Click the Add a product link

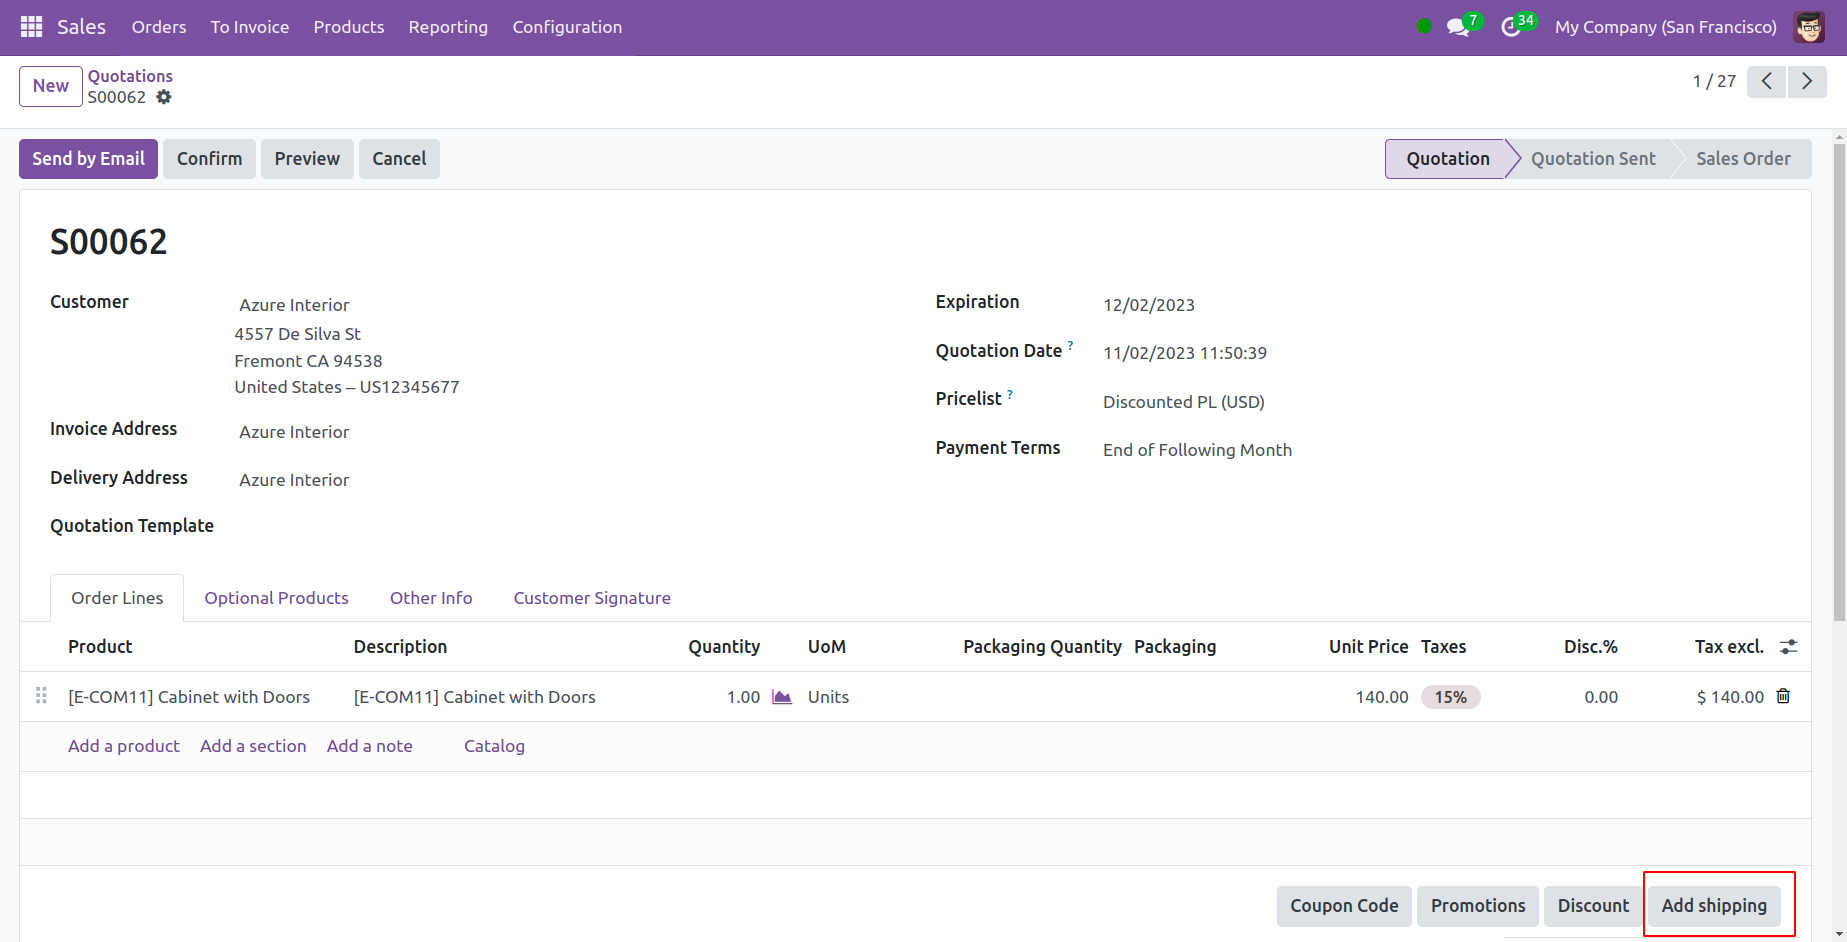pyautogui.click(x=124, y=746)
